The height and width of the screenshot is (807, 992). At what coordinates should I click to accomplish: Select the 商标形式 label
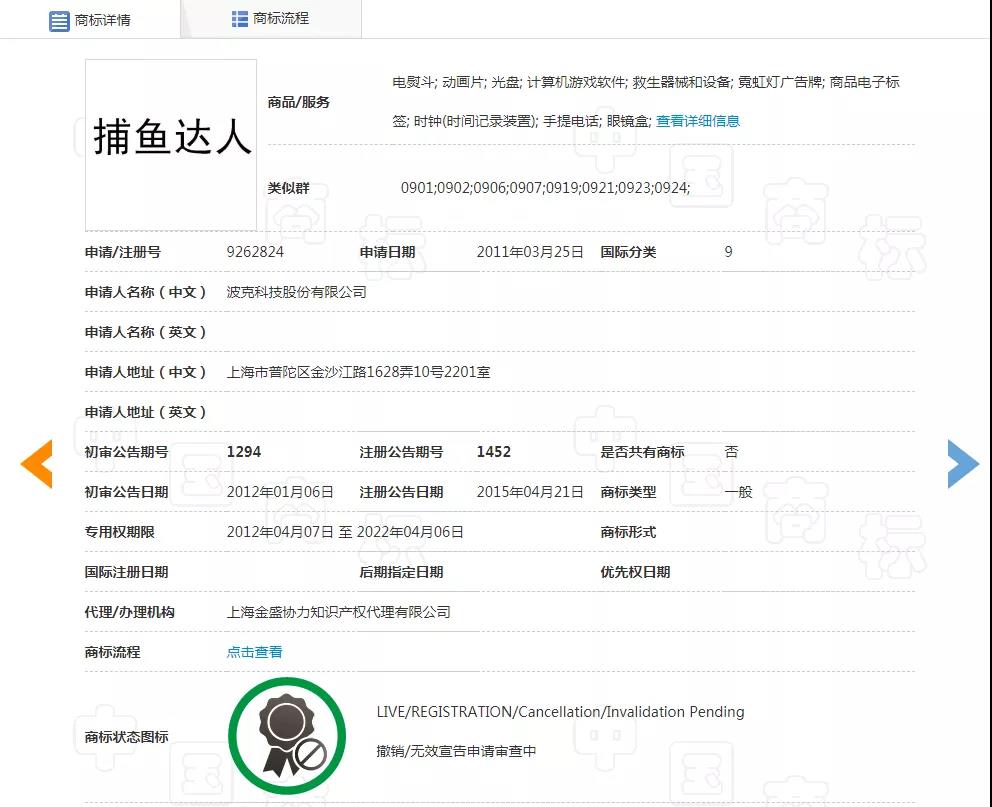(x=628, y=532)
